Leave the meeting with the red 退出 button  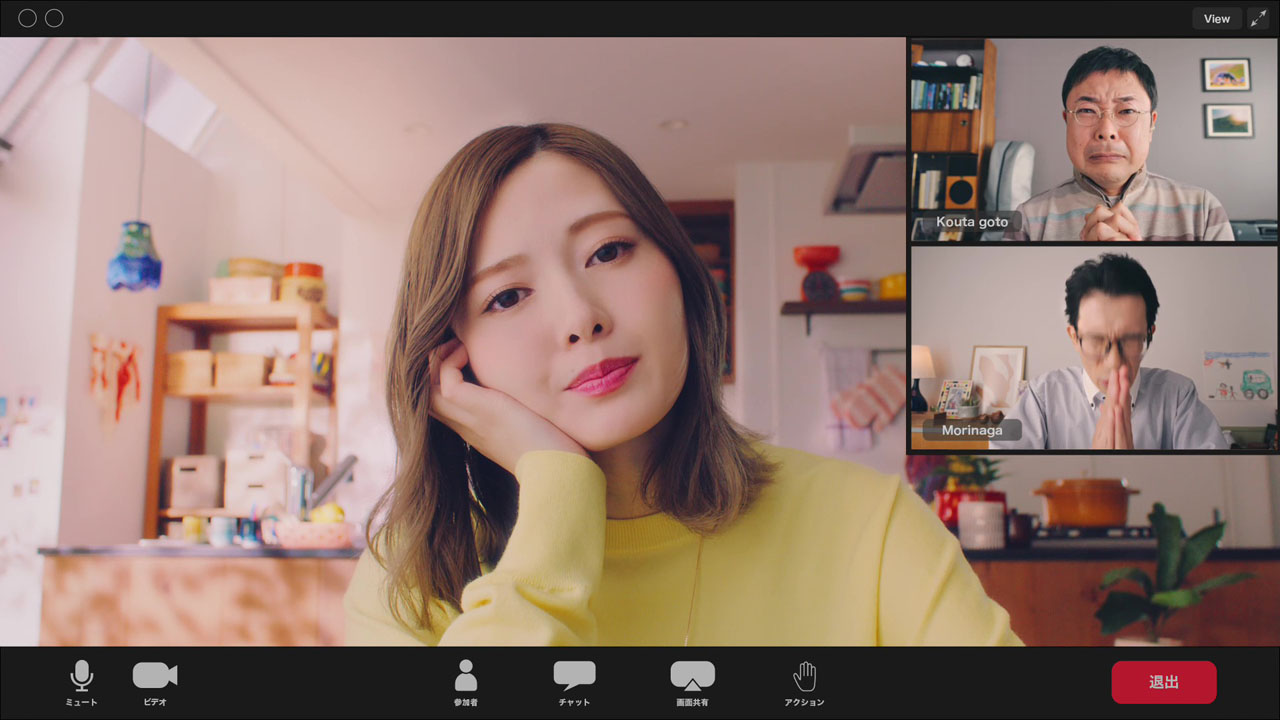point(1164,682)
